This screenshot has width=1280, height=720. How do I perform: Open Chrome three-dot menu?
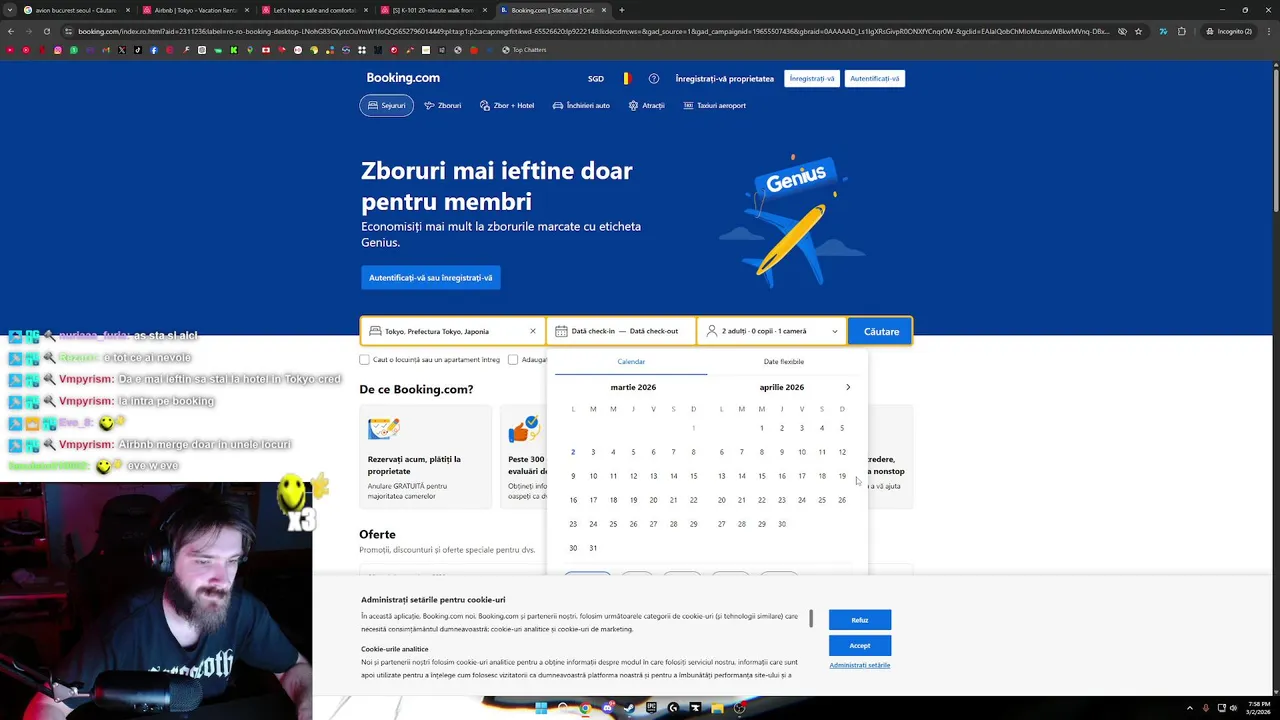click(x=1268, y=31)
